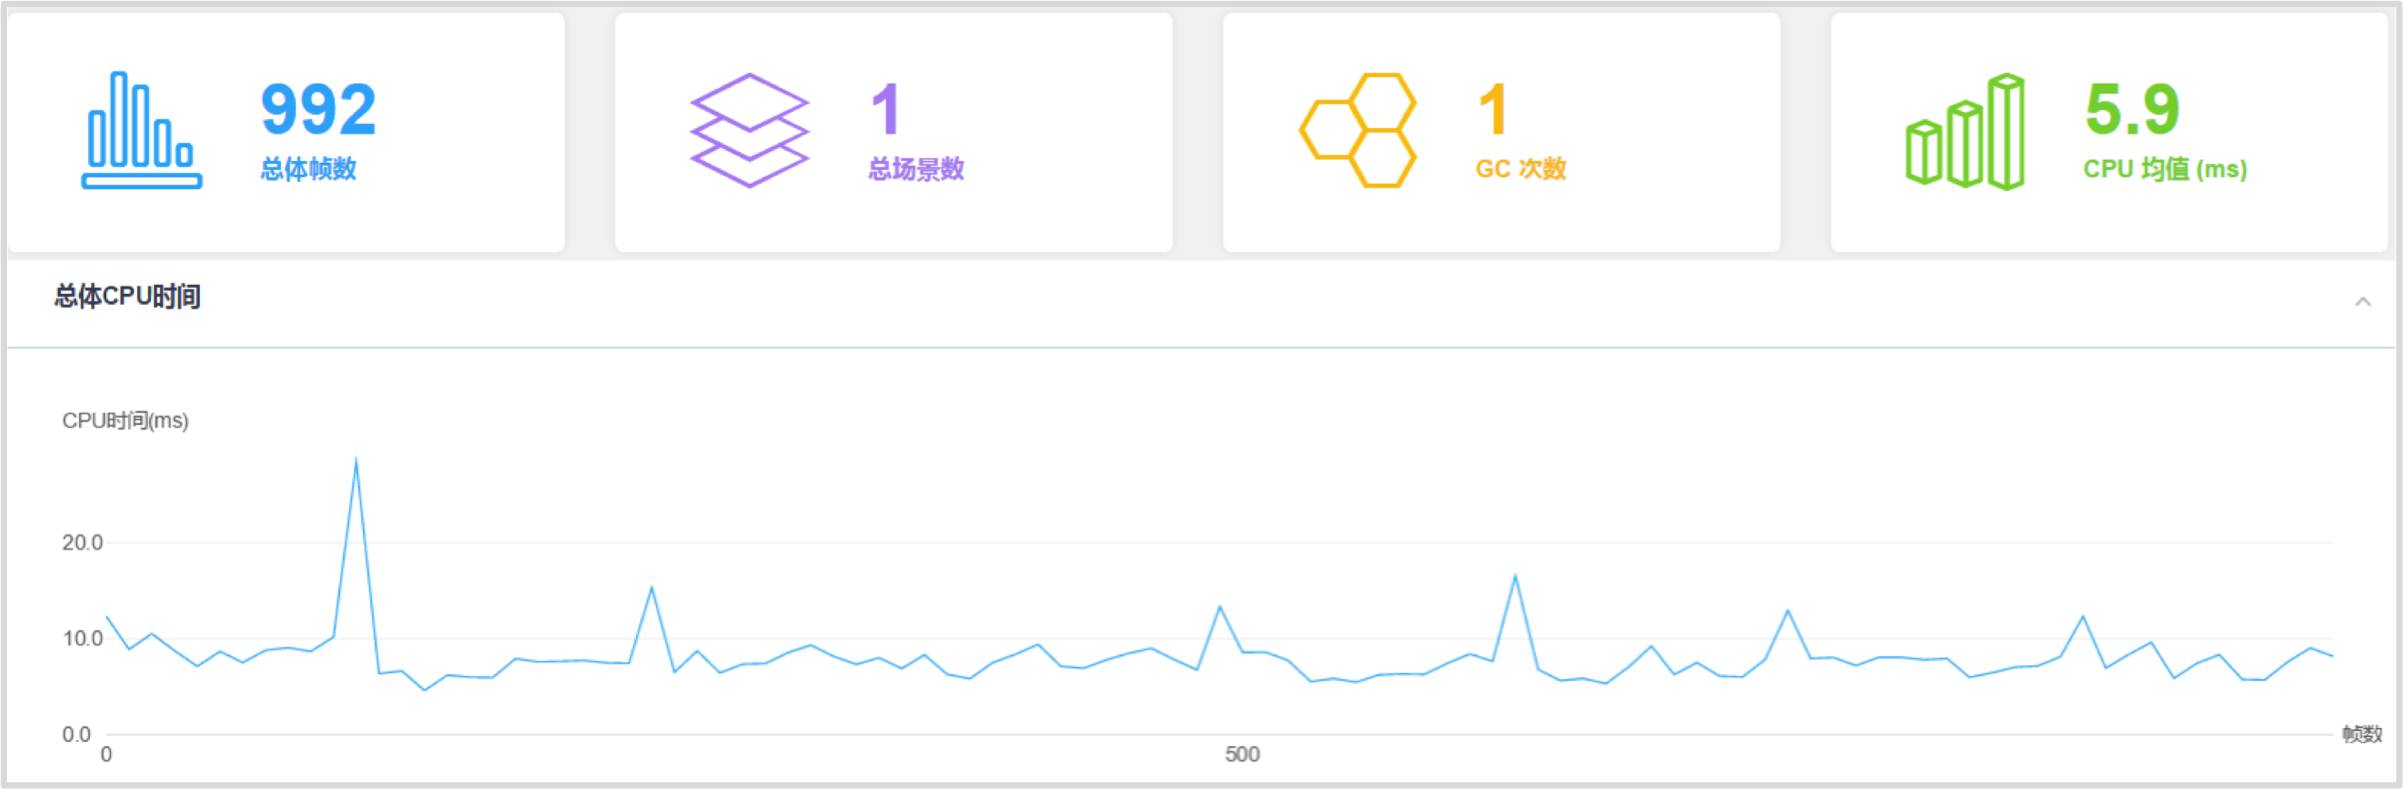Click the 帧数 x-axis label

[x=2362, y=734]
